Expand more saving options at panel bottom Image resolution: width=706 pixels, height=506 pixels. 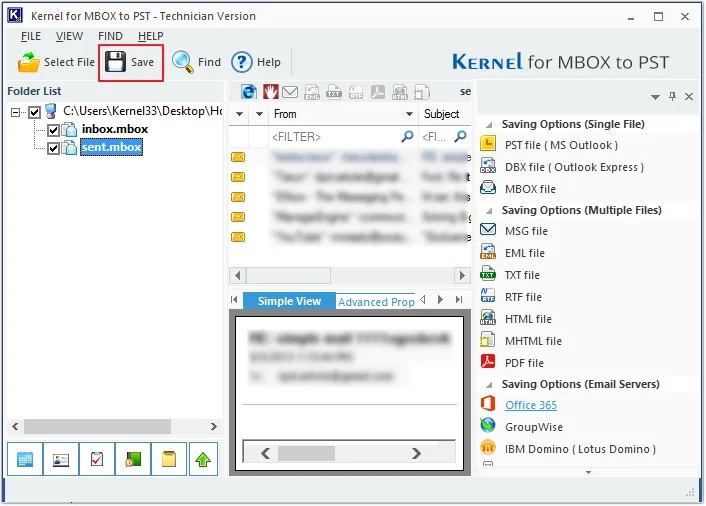click(588, 472)
